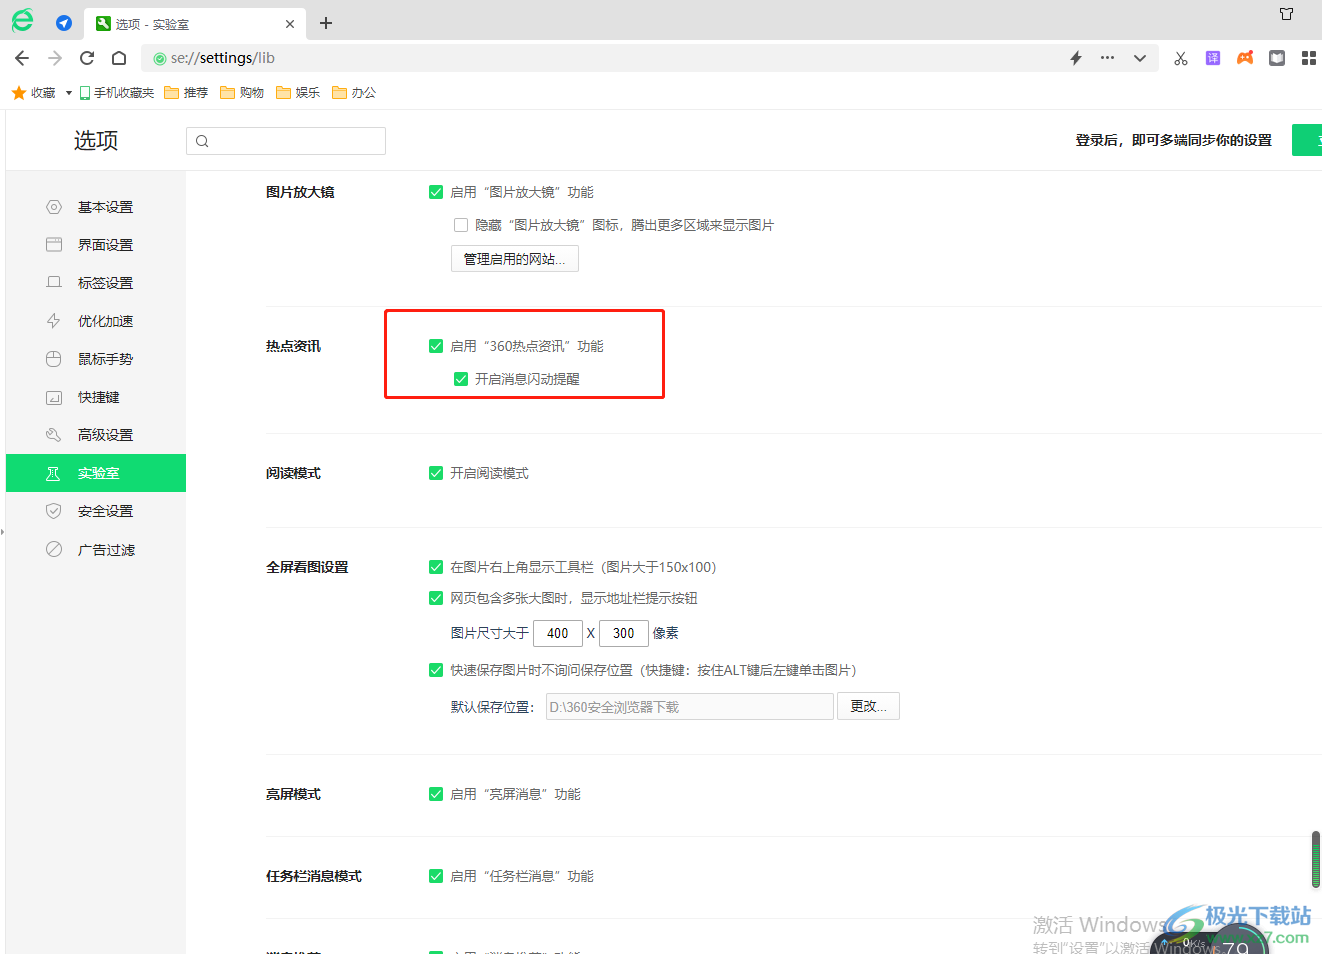This screenshot has height=954, width=1322.
Task: Click the settings search field
Action: 286,141
